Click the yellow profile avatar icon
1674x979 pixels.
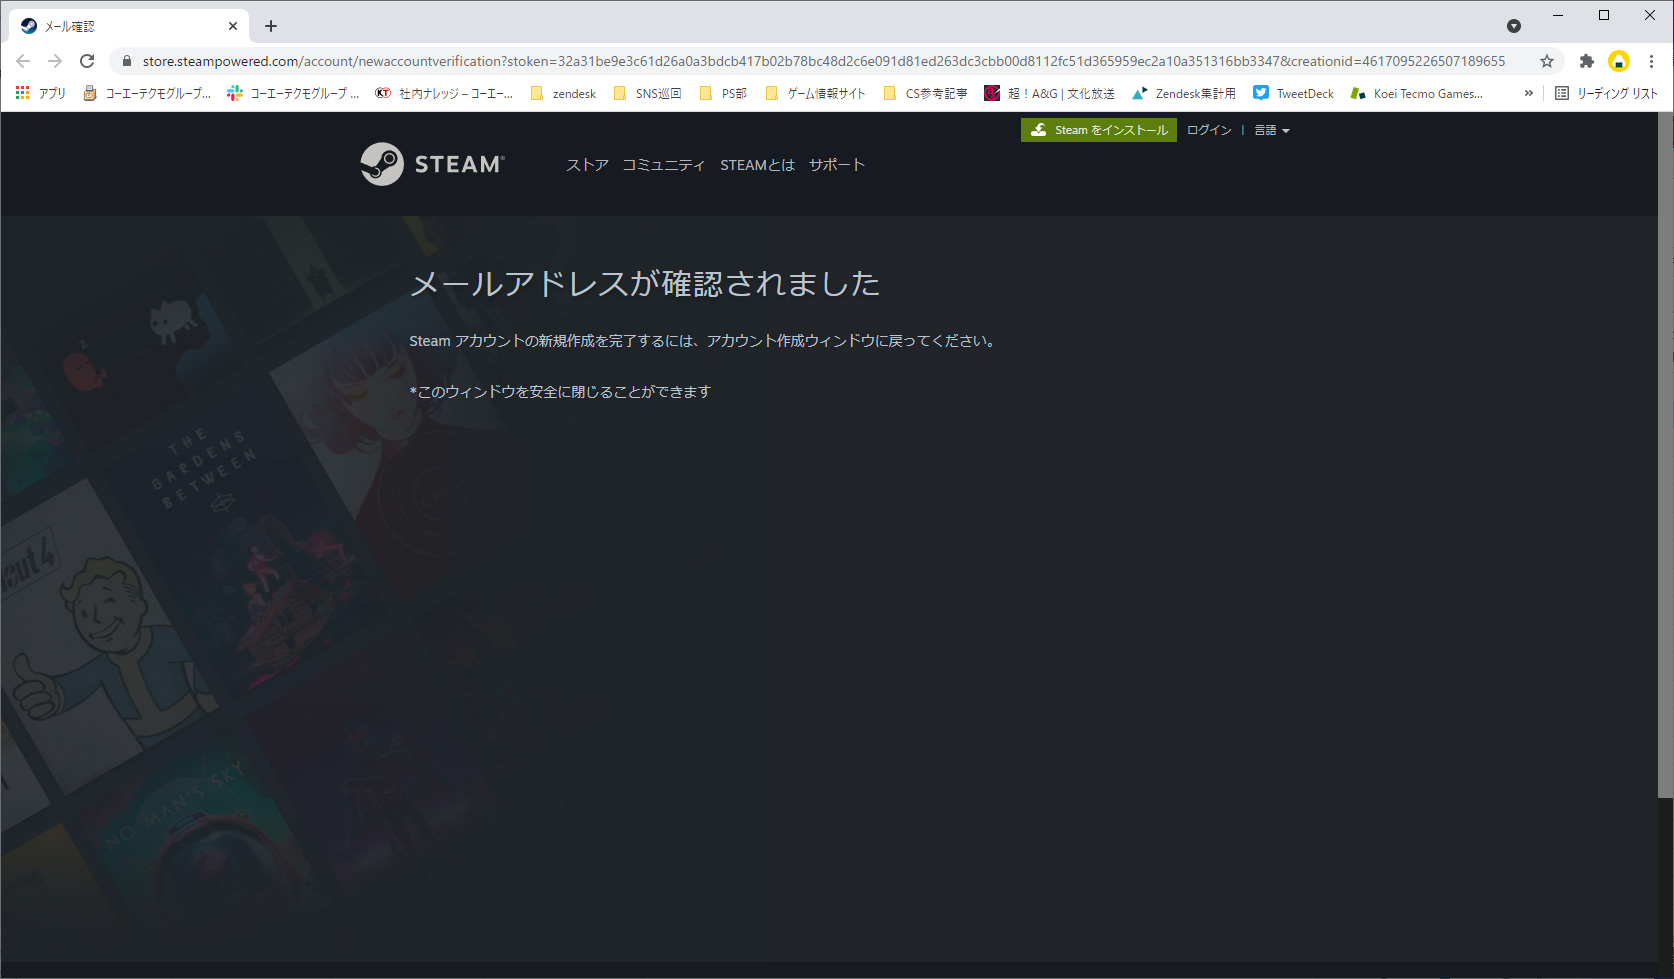(1618, 61)
